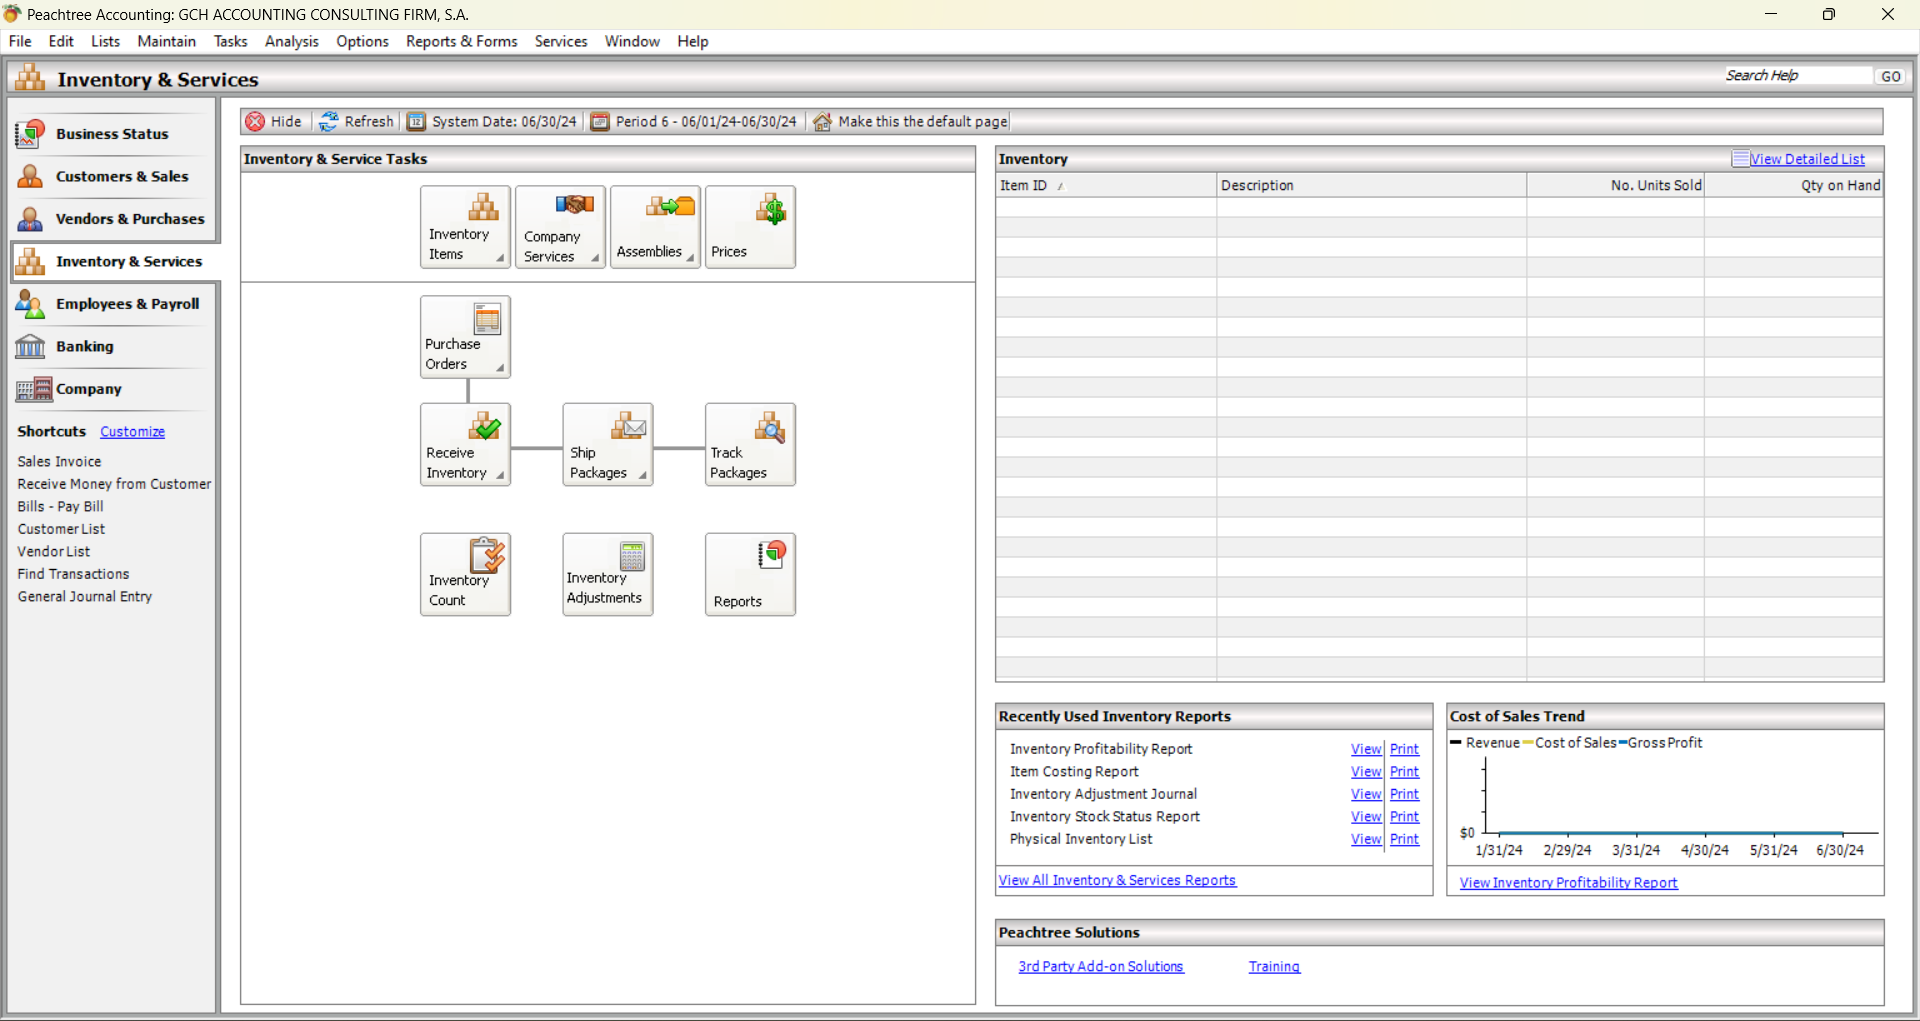Image resolution: width=1920 pixels, height=1021 pixels.
Task: Expand the Receive Inventory dropdown arrow
Action: tap(500, 475)
